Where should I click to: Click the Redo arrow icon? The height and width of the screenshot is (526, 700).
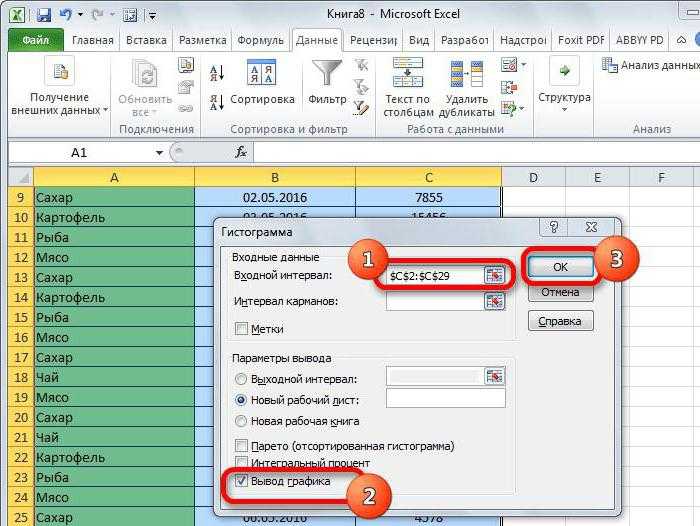(x=97, y=15)
